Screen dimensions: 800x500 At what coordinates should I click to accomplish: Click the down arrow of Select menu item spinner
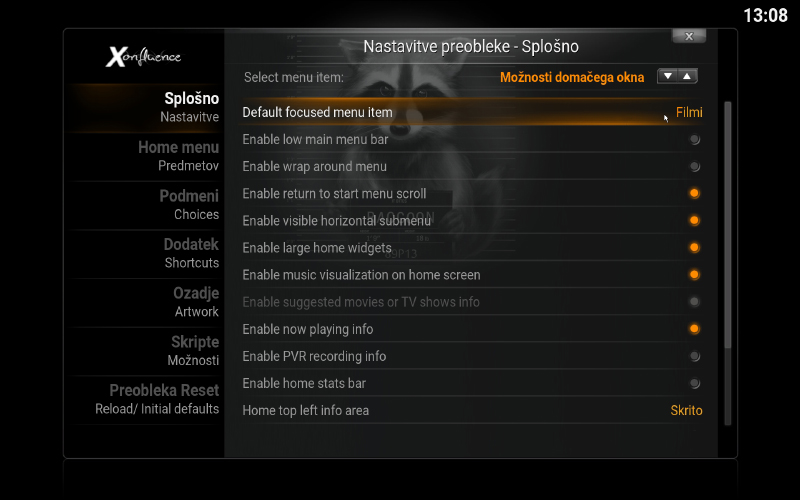click(667, 76)
